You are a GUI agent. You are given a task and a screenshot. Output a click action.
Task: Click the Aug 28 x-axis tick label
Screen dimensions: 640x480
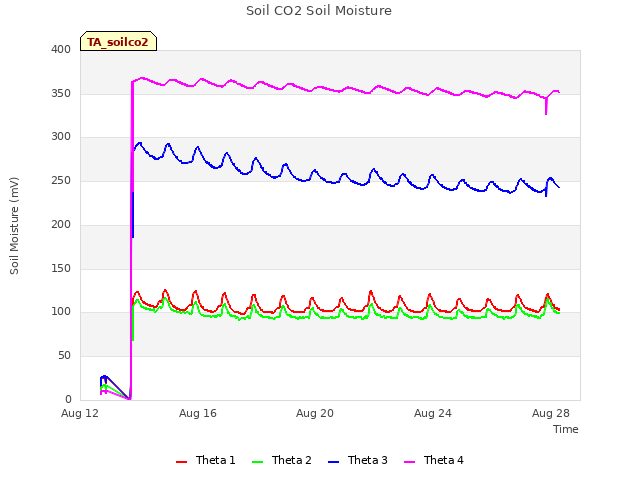tap(551, 413)
